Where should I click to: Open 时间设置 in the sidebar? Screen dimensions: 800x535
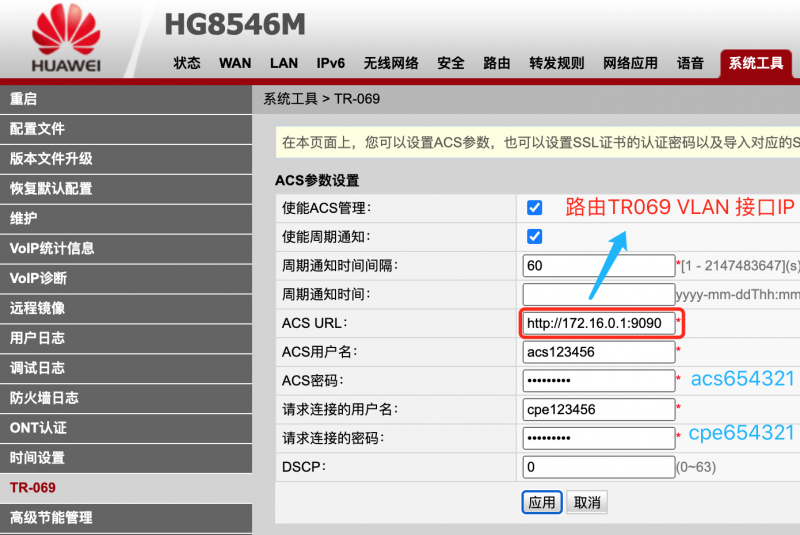pyautogui.click(x=126, y=458)
